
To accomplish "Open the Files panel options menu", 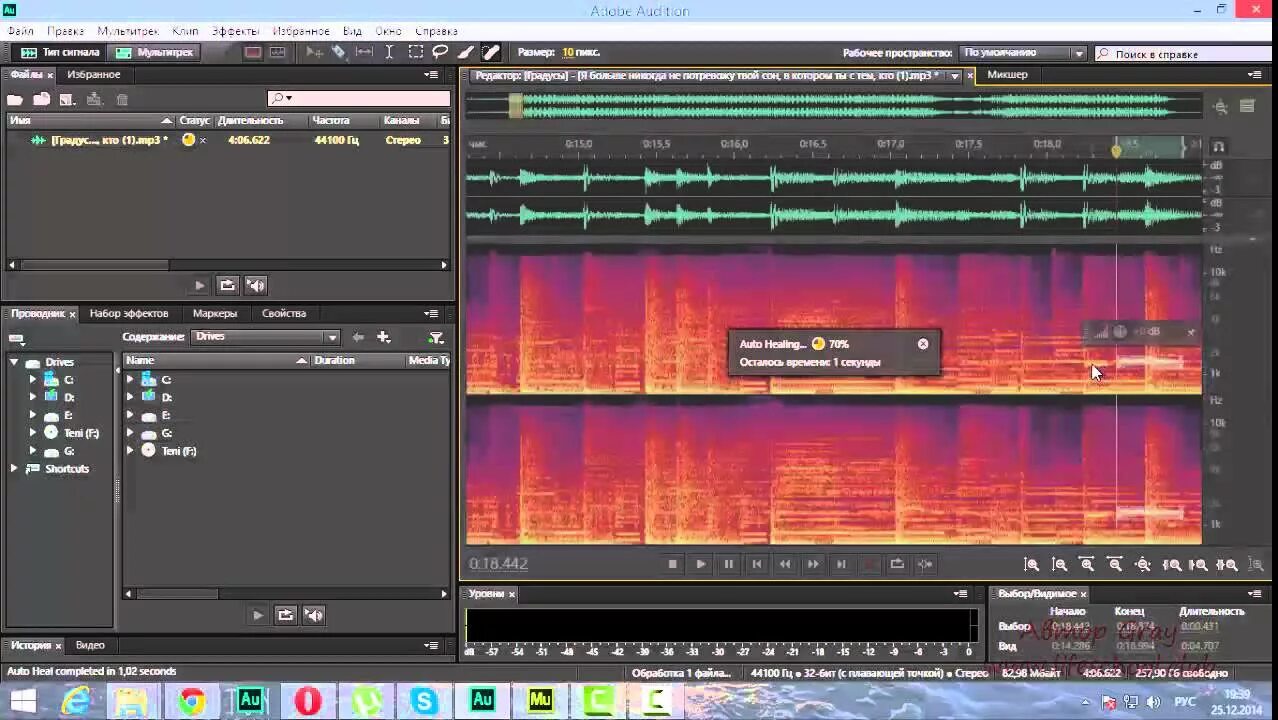I will tap(431, 75).
